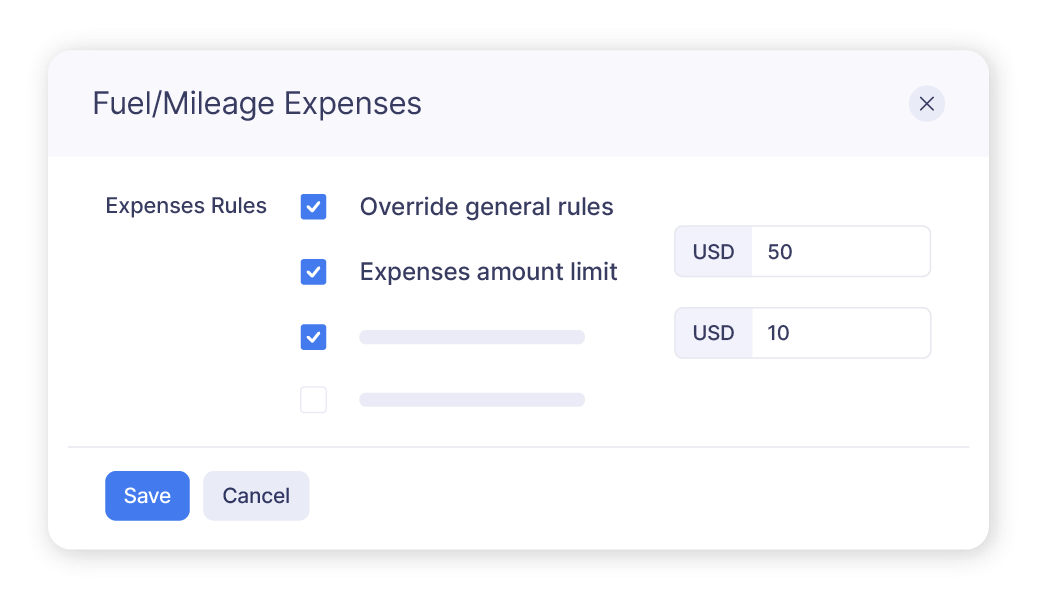Viewport: 1037px width, 601px height.
Task: Uncheck the third expense rule checkbox
Action: coord(313,337)
